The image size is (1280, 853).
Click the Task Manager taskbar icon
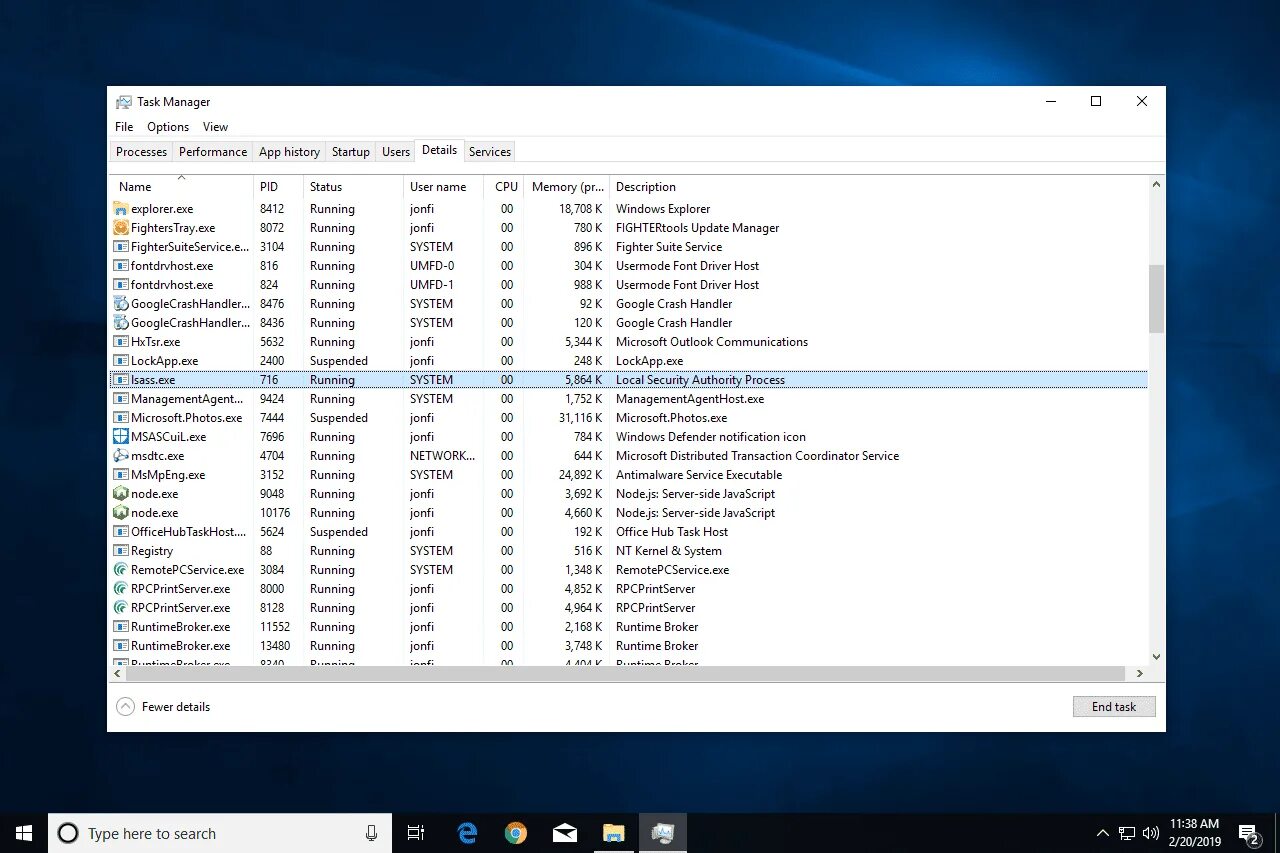tap(663, 833)
